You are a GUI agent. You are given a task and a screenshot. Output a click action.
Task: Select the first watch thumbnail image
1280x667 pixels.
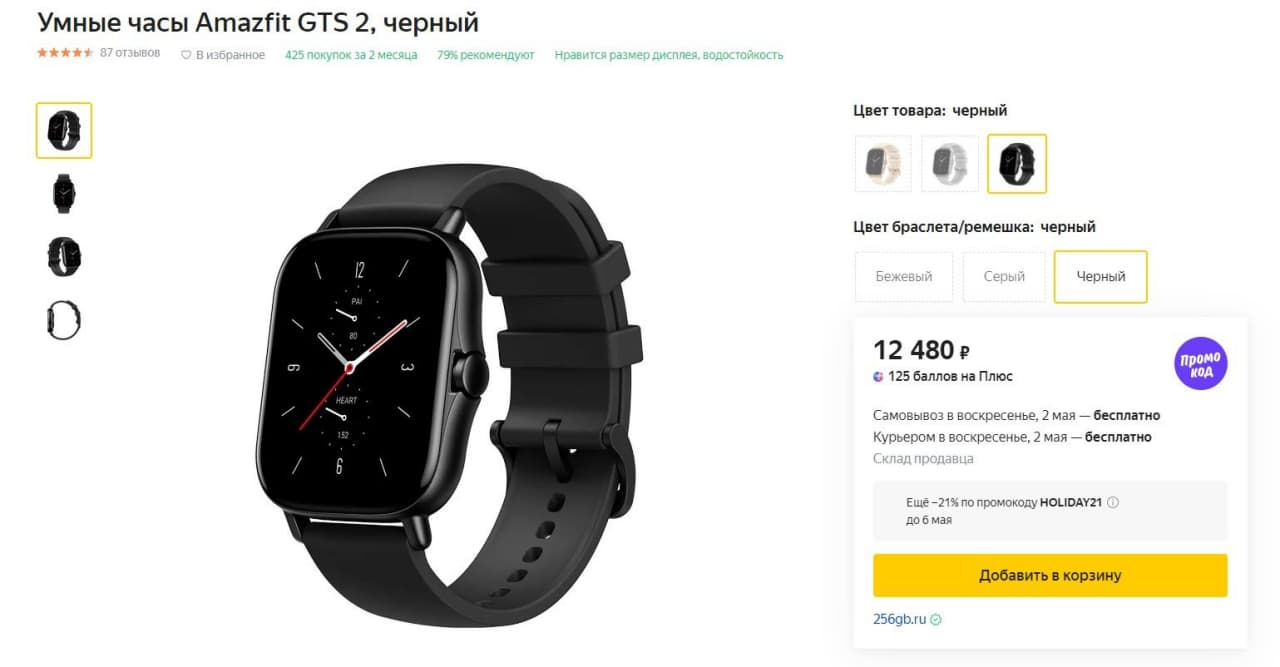coord(64,130)
